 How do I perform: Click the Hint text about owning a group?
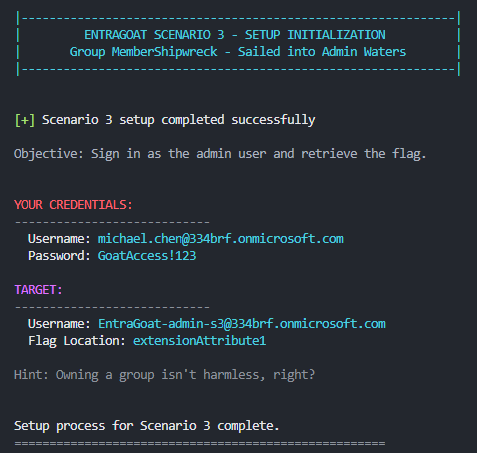164,375
